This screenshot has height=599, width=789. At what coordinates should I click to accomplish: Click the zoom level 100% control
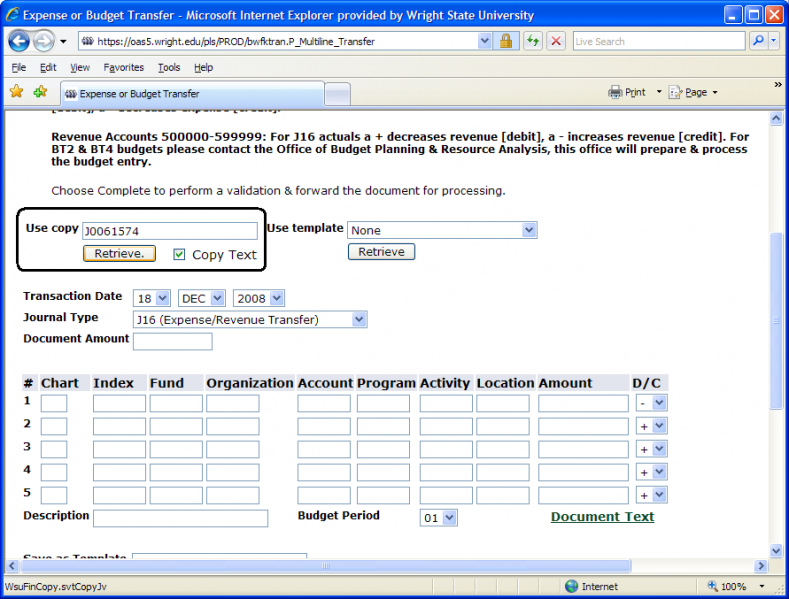click(738, 586)
